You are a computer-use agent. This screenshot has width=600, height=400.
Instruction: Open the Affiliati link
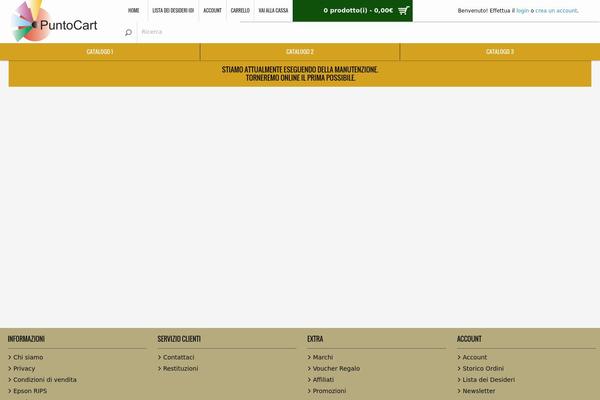(323, 380)
